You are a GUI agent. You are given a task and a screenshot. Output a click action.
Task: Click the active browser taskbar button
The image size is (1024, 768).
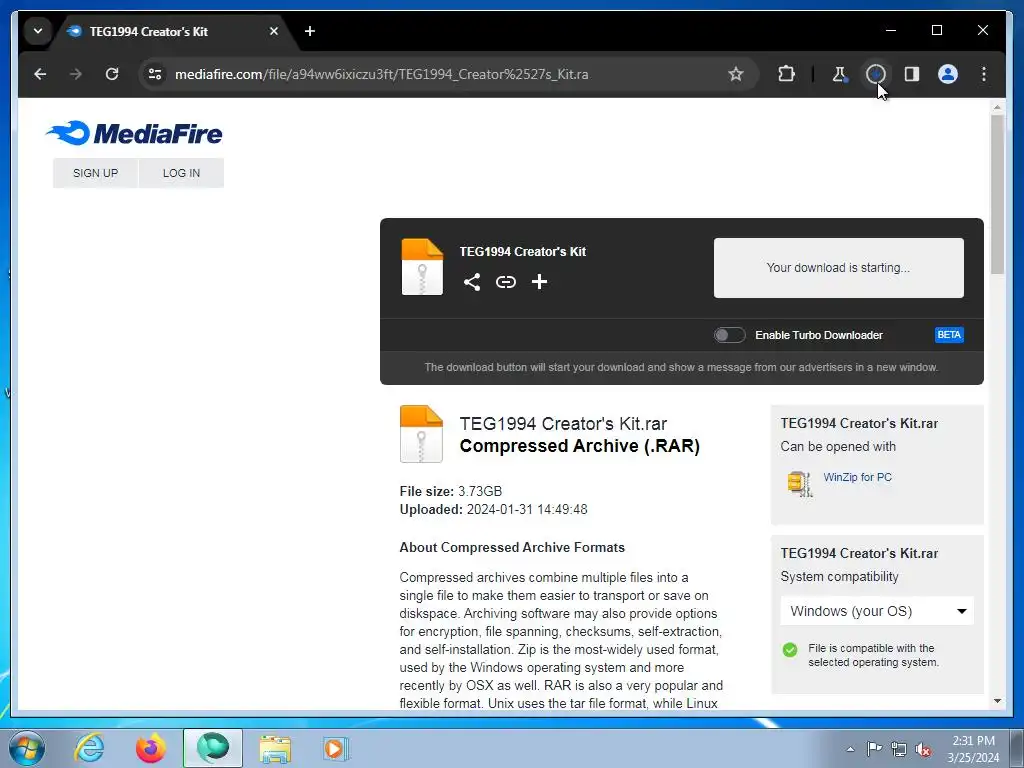(x=213, y=748)
